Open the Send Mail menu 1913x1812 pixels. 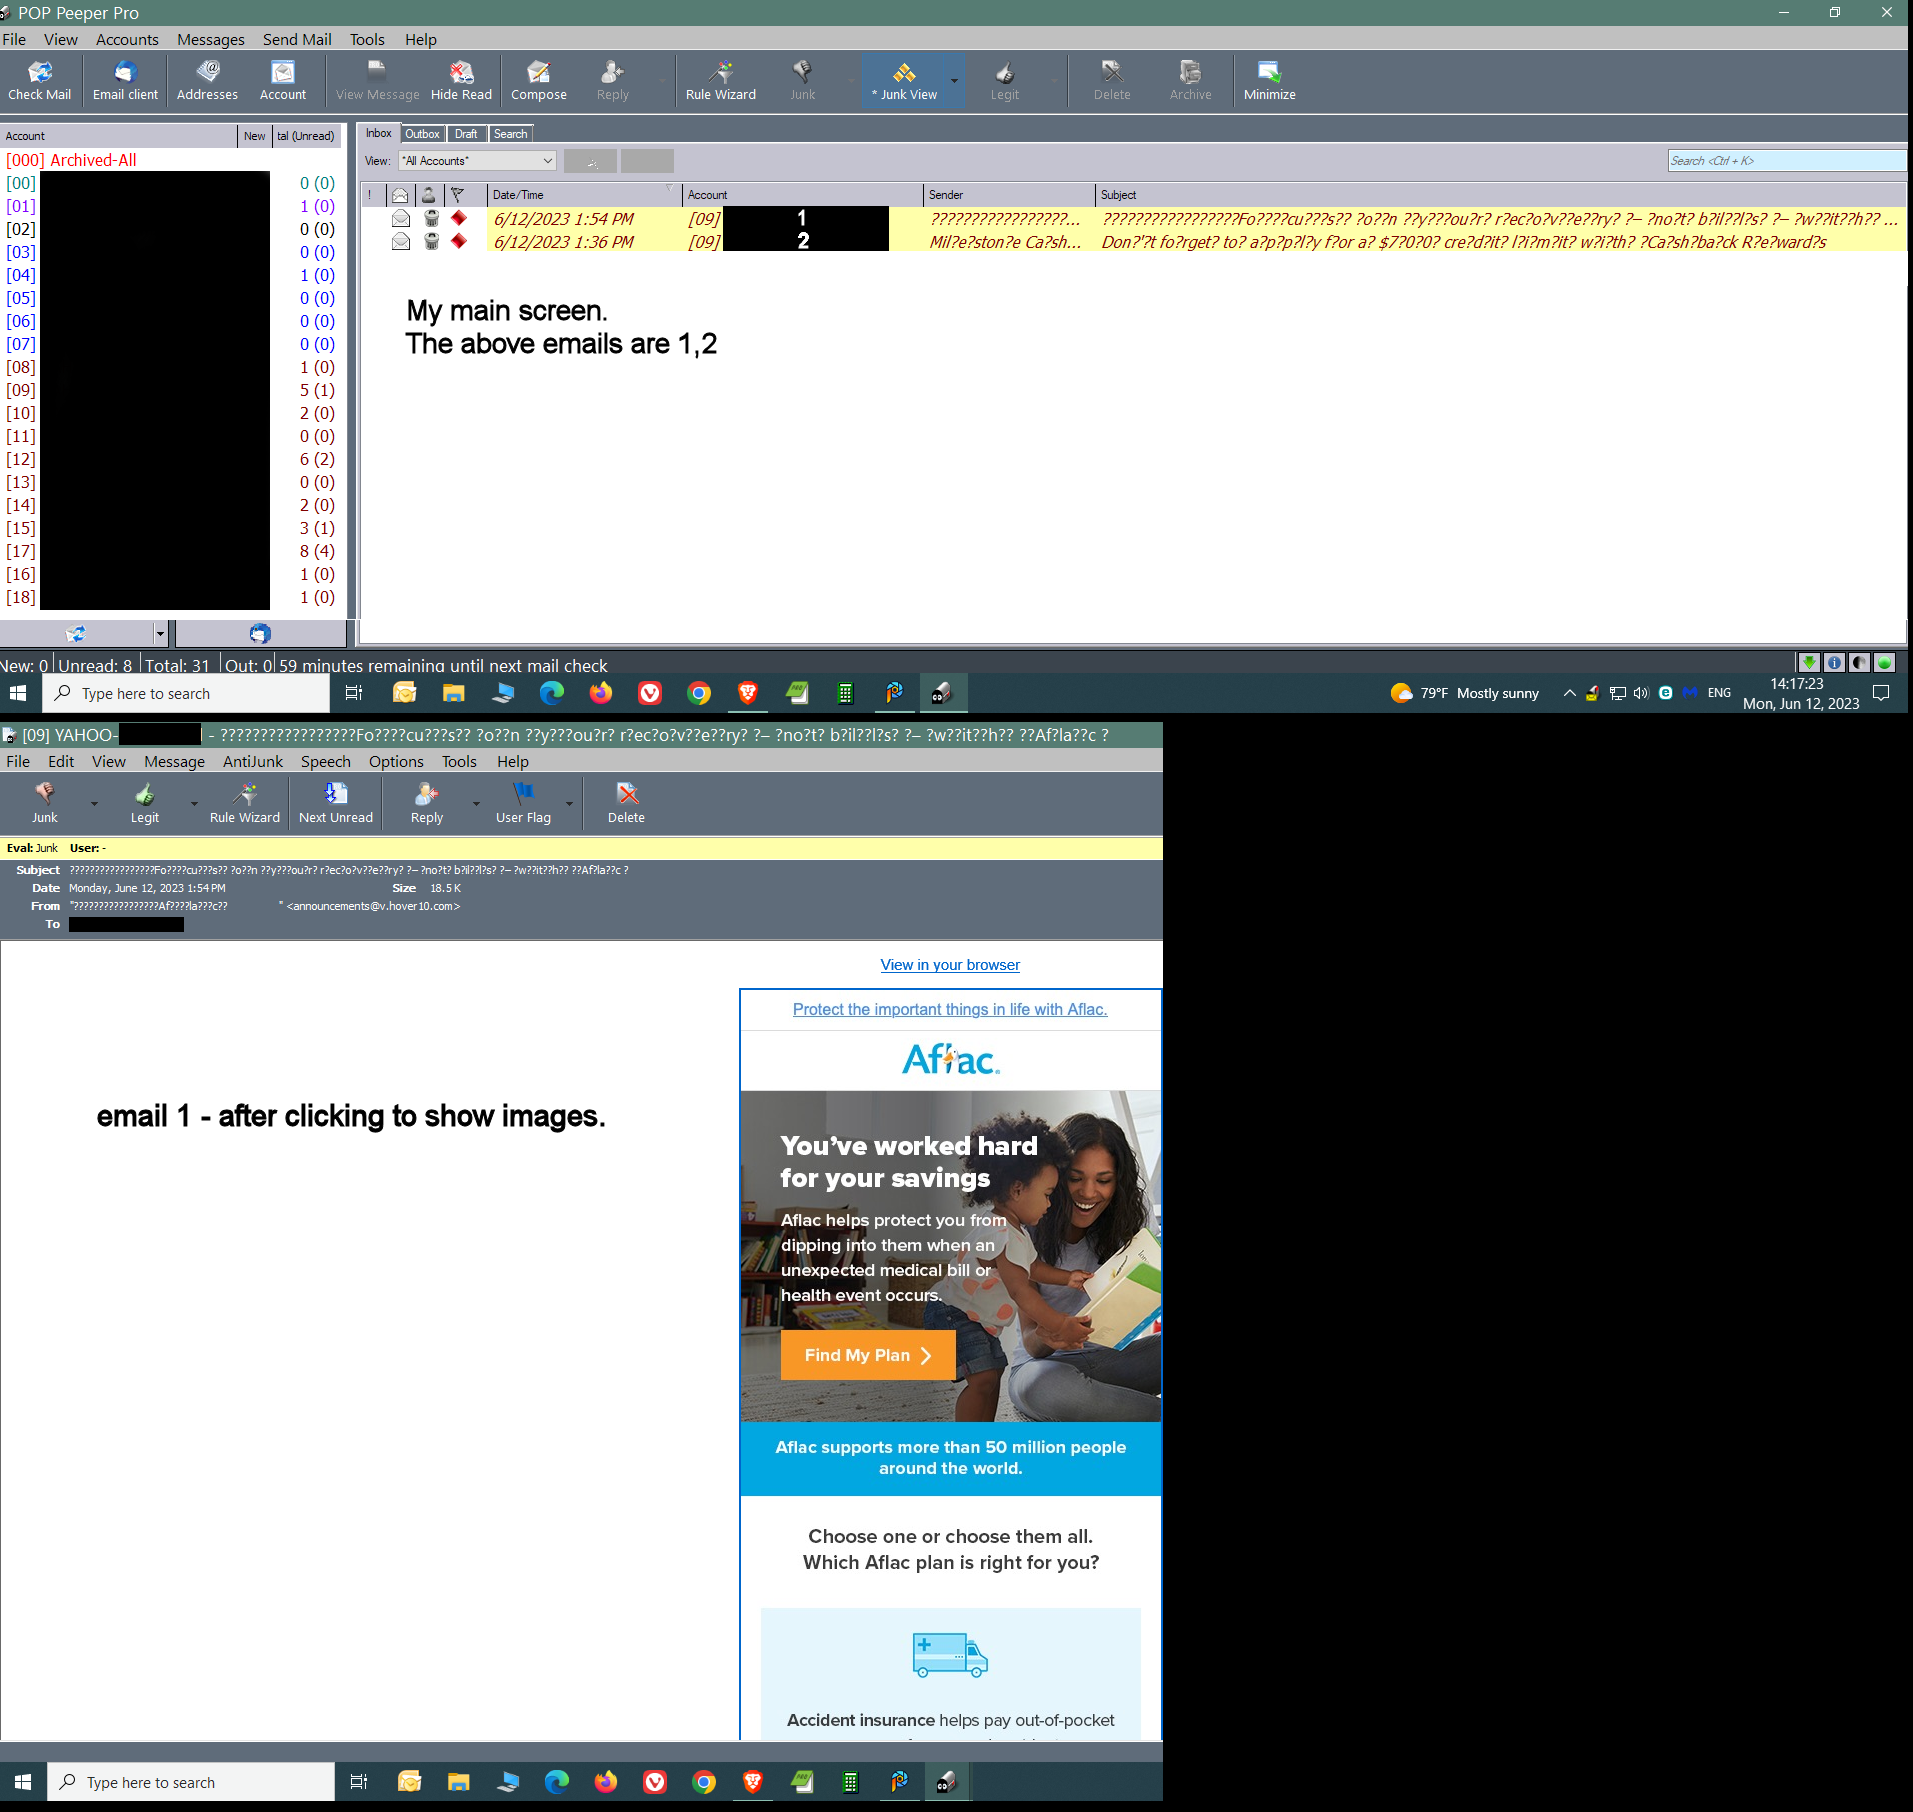(x=297, y=39)
